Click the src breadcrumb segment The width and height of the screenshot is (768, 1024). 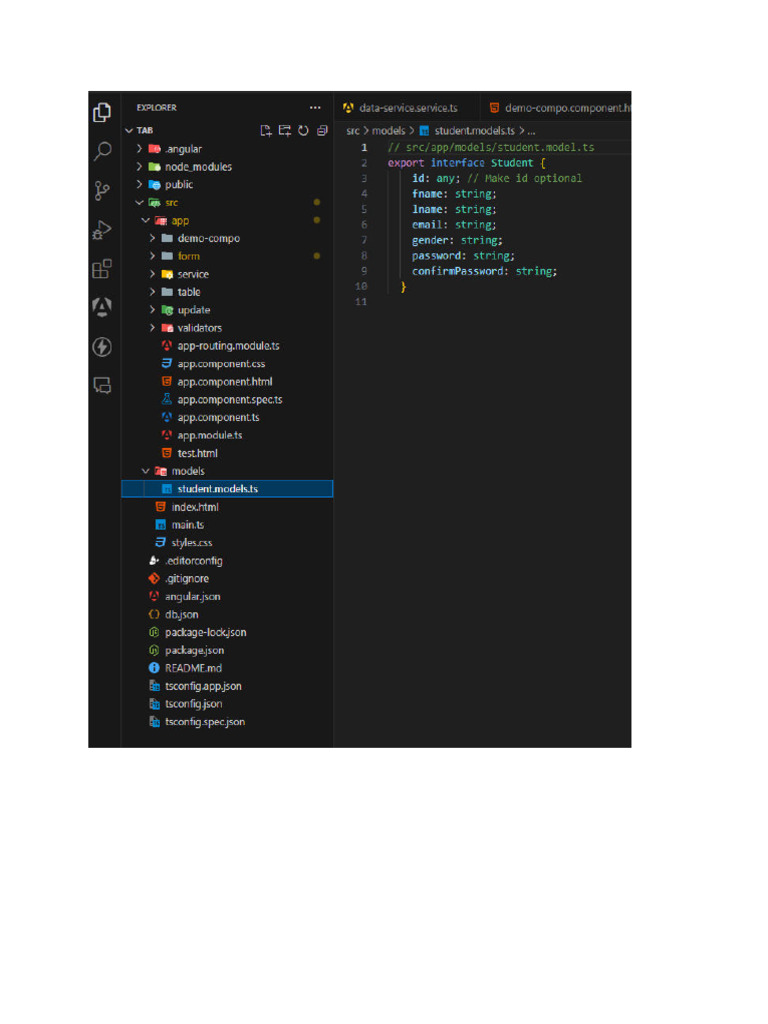click(x=353, y=131)
